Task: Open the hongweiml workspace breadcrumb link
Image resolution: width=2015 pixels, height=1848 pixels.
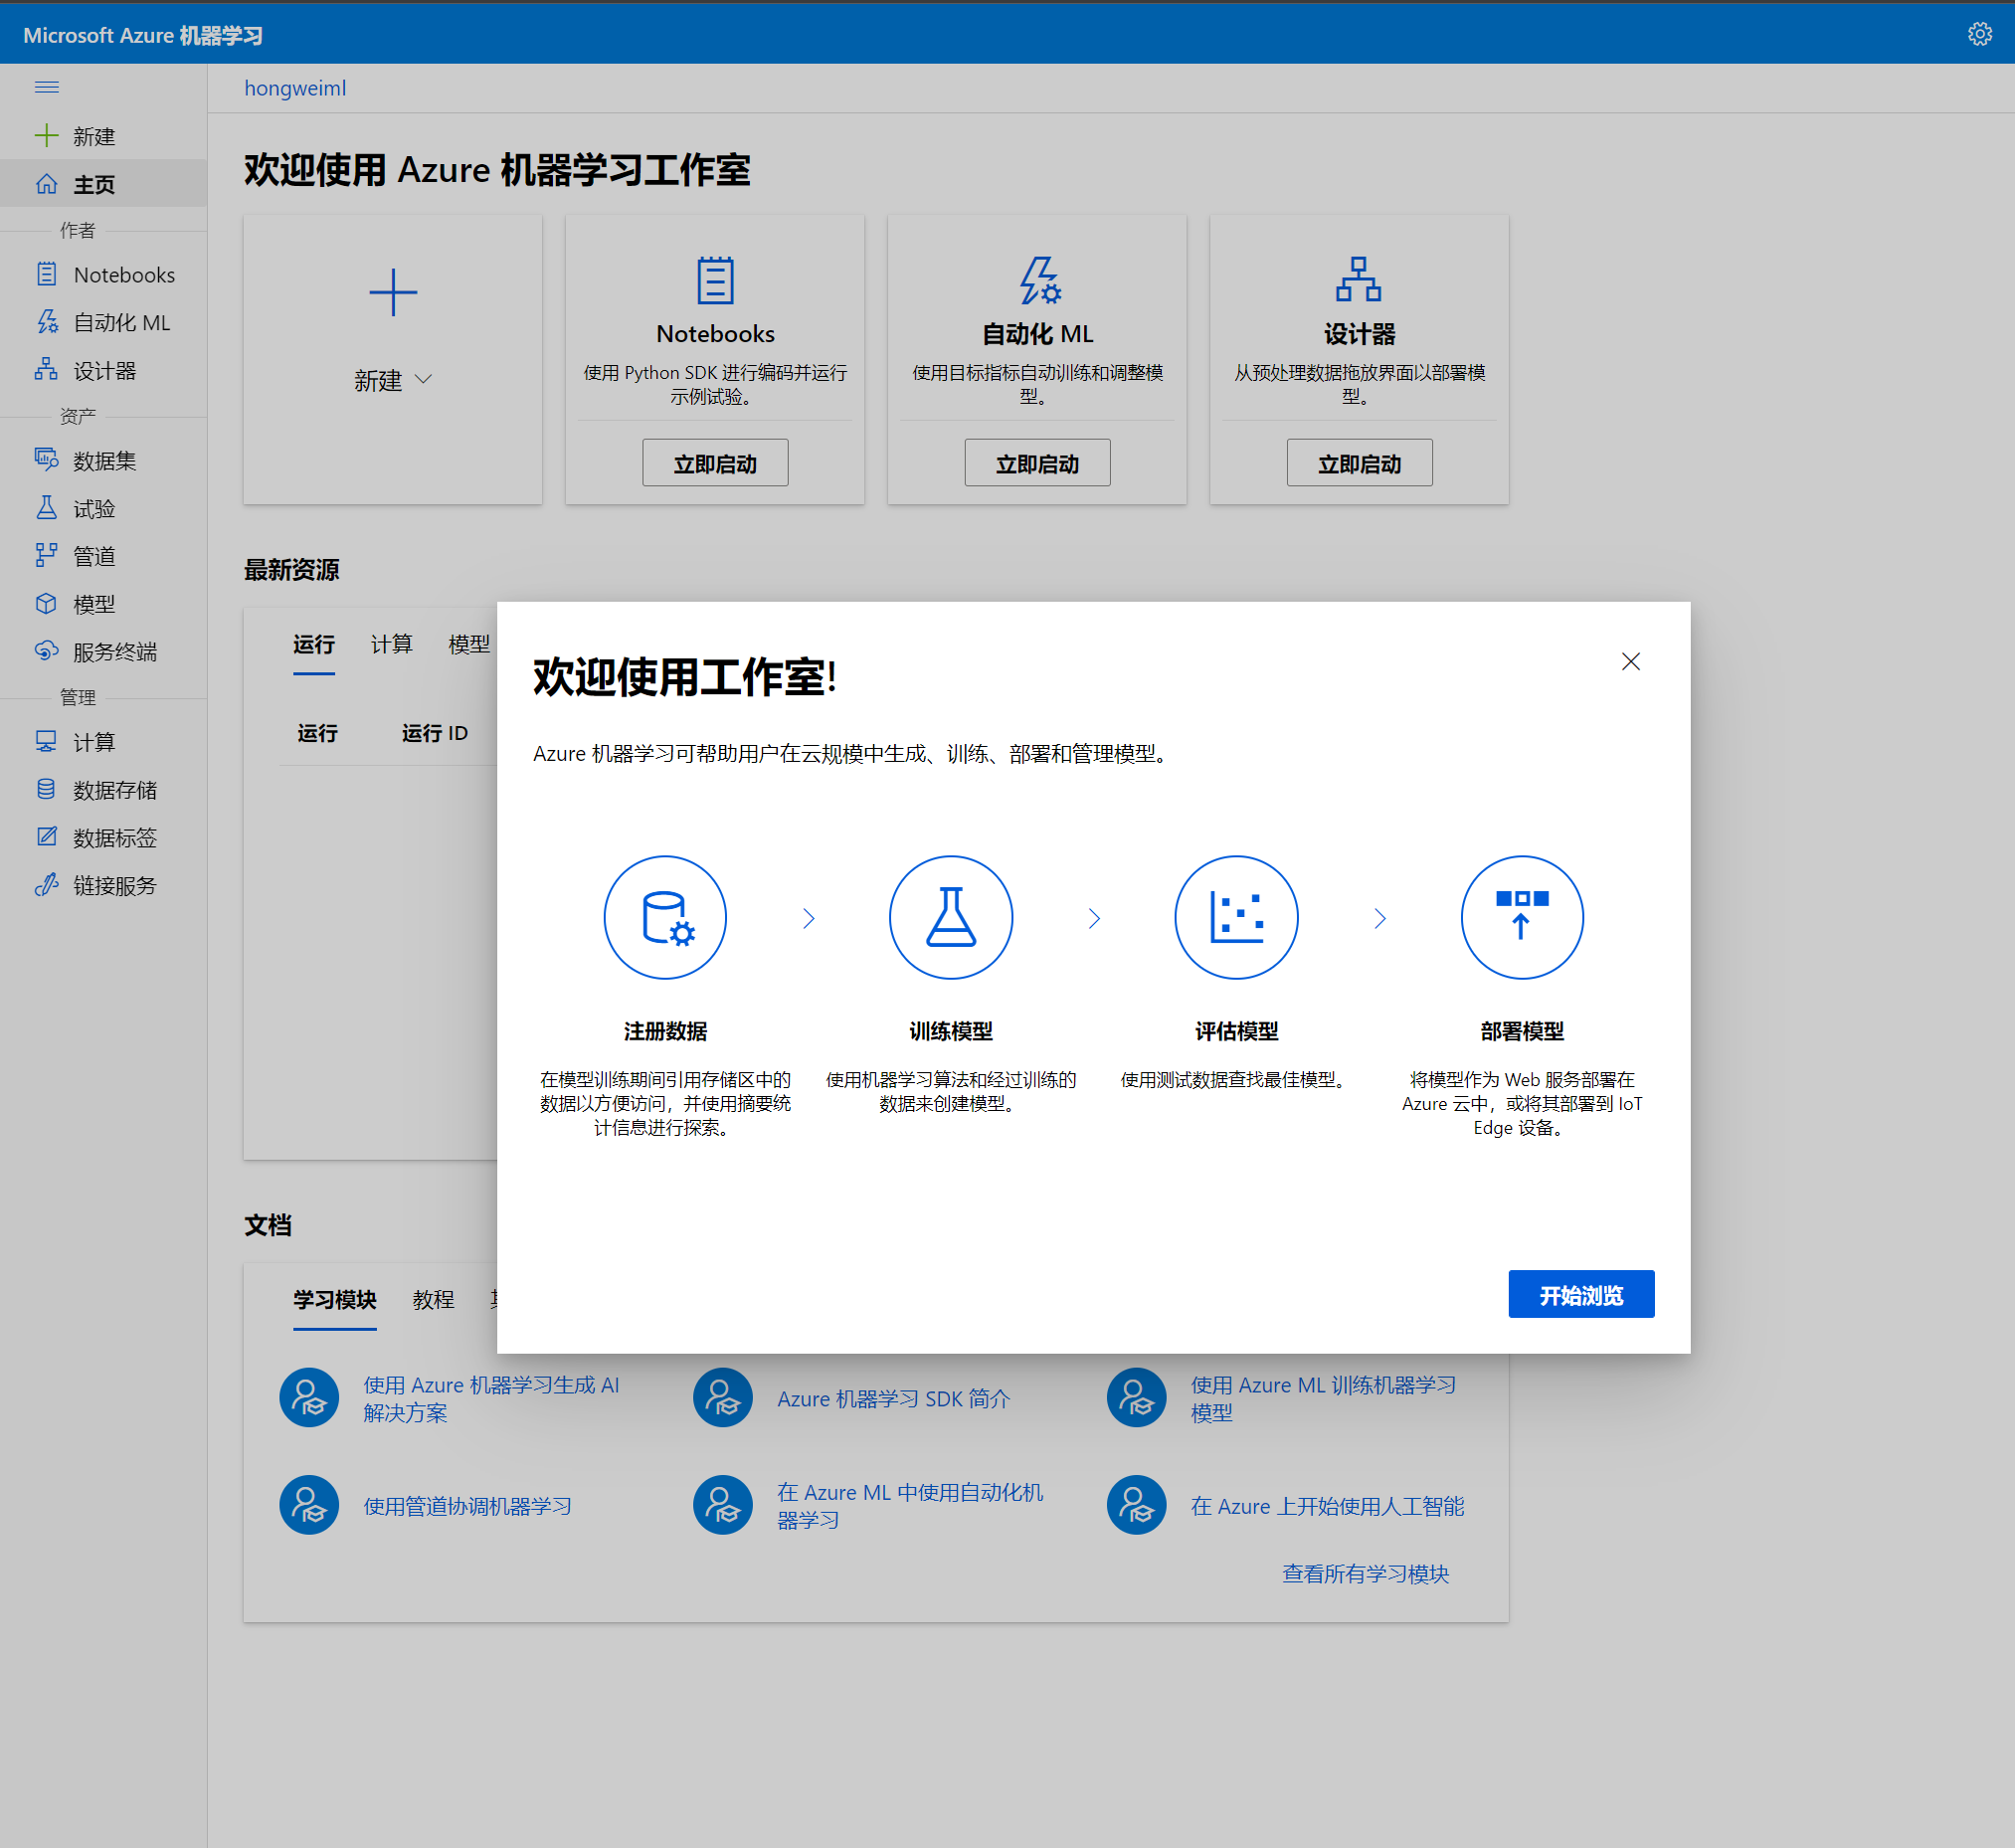Action: 295,88
